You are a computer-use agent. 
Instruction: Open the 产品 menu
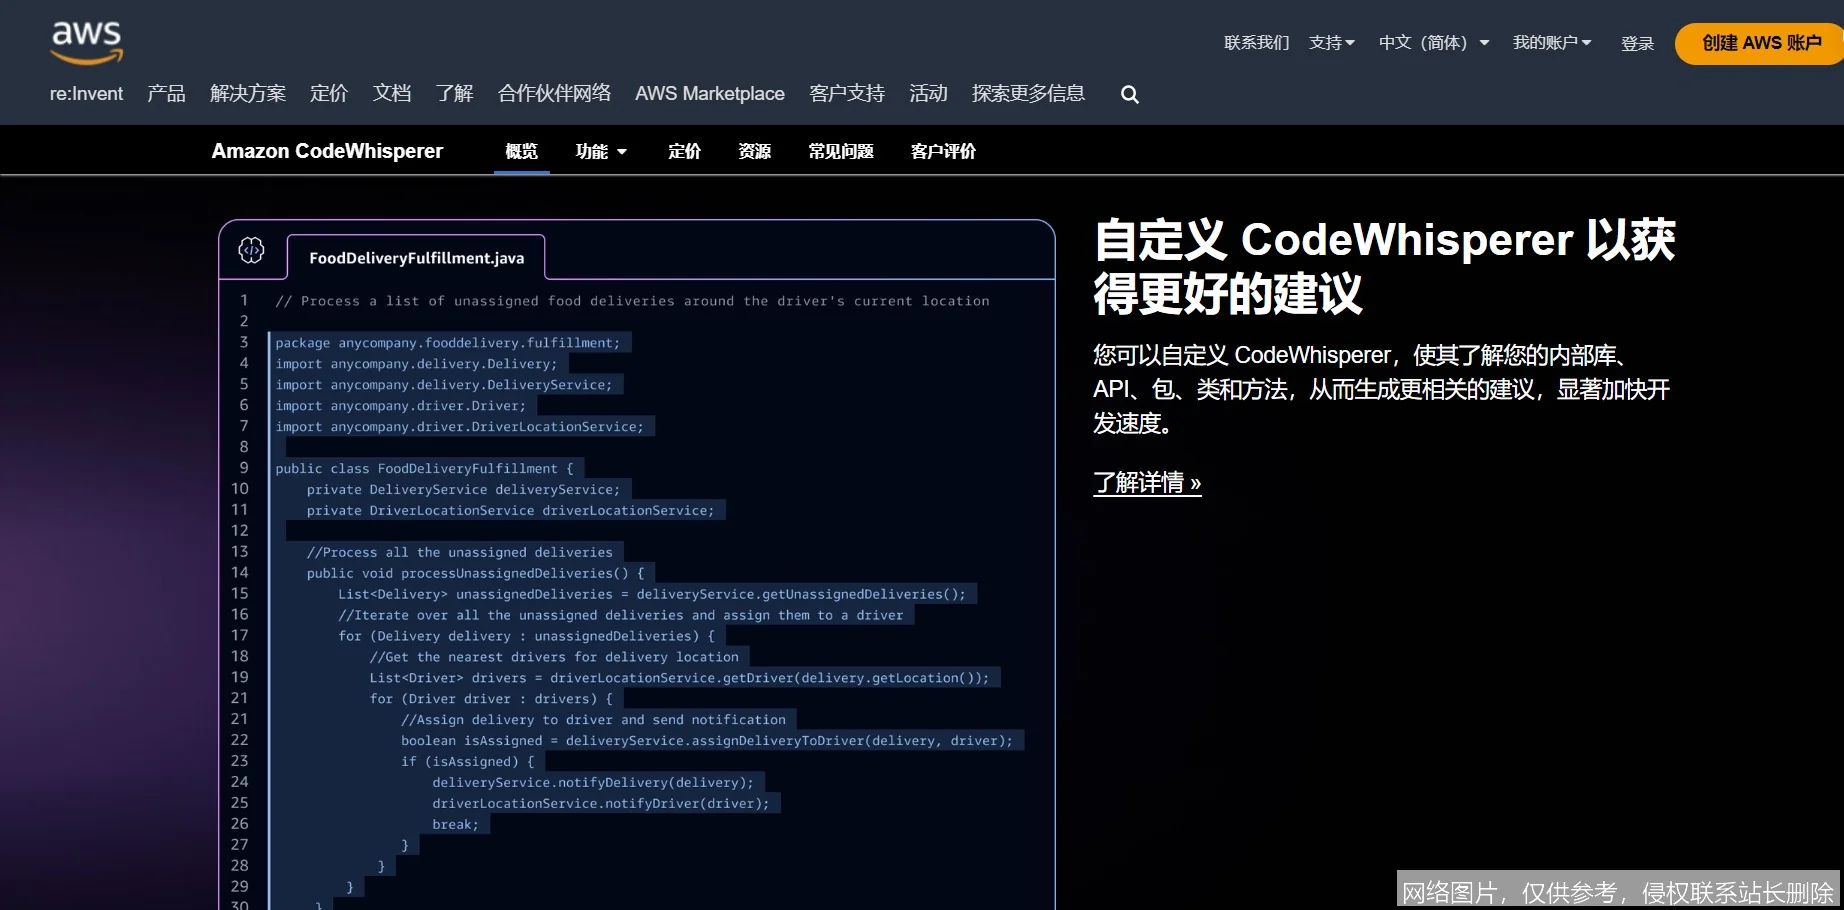(x=166, y=94)
